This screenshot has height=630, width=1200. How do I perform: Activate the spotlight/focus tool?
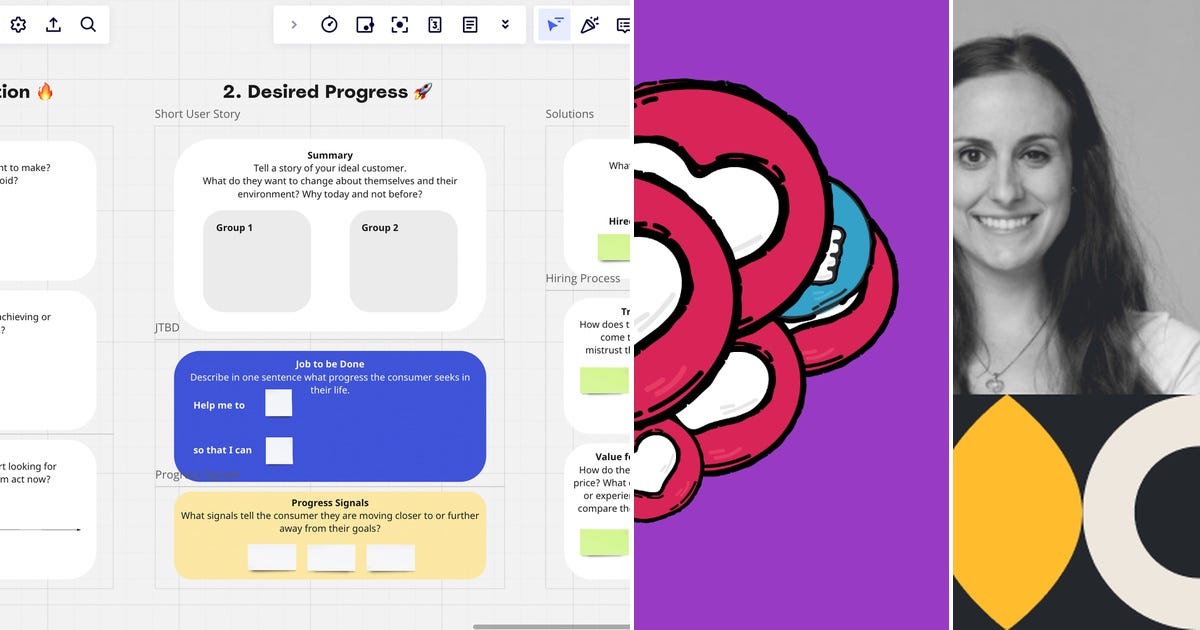(x=400, y=24)
